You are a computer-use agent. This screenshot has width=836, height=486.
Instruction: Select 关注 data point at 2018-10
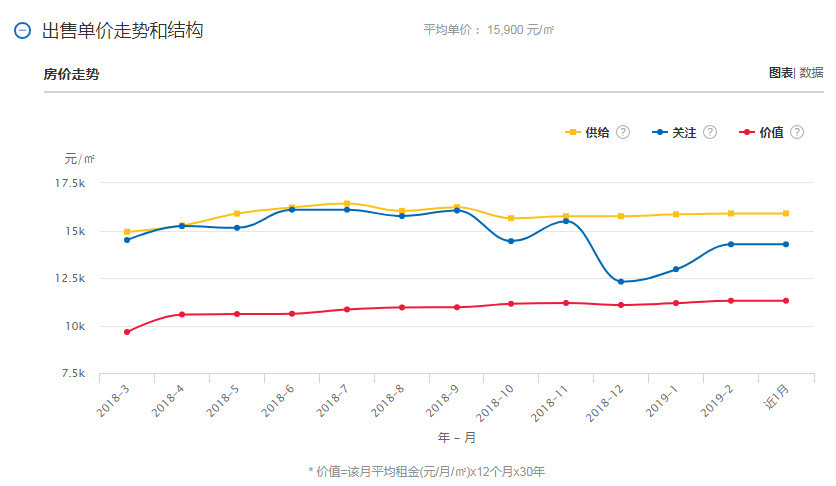(x=511, y=241)
